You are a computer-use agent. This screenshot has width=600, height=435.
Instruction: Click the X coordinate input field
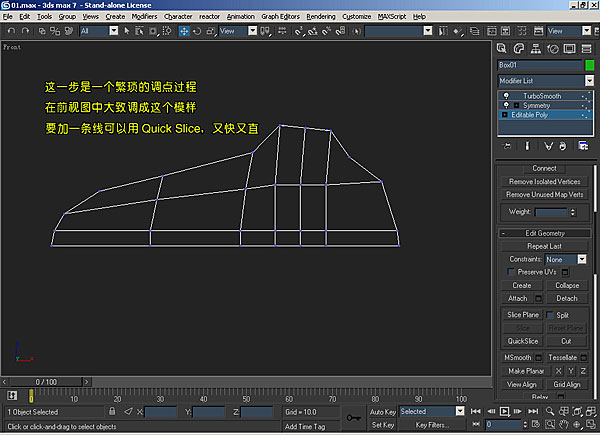(x=161, y=412)
